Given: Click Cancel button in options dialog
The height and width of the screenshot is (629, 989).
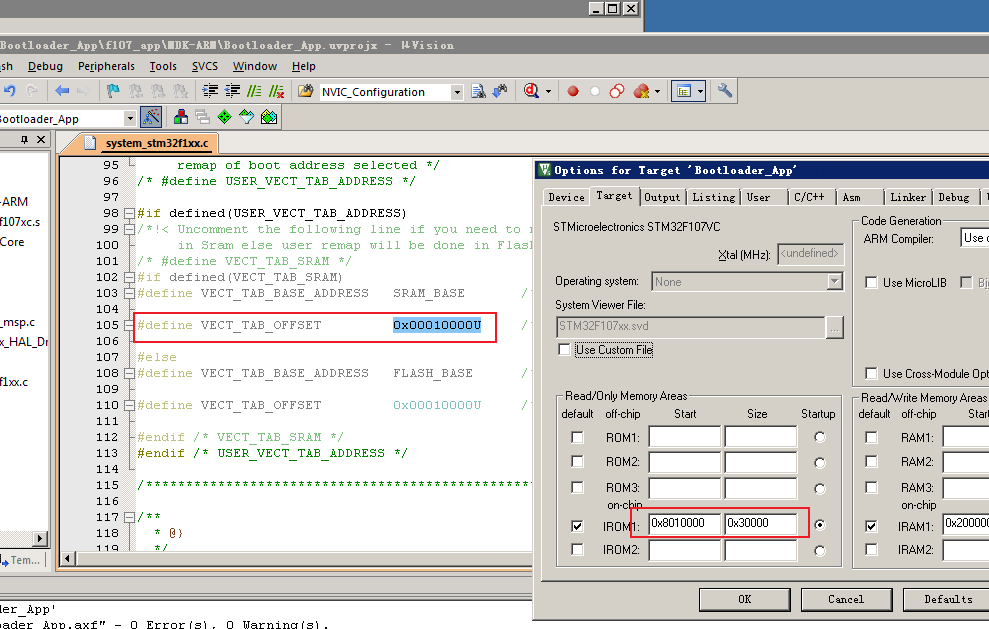Looking at the screenshot, I should (x=846, y=599).
